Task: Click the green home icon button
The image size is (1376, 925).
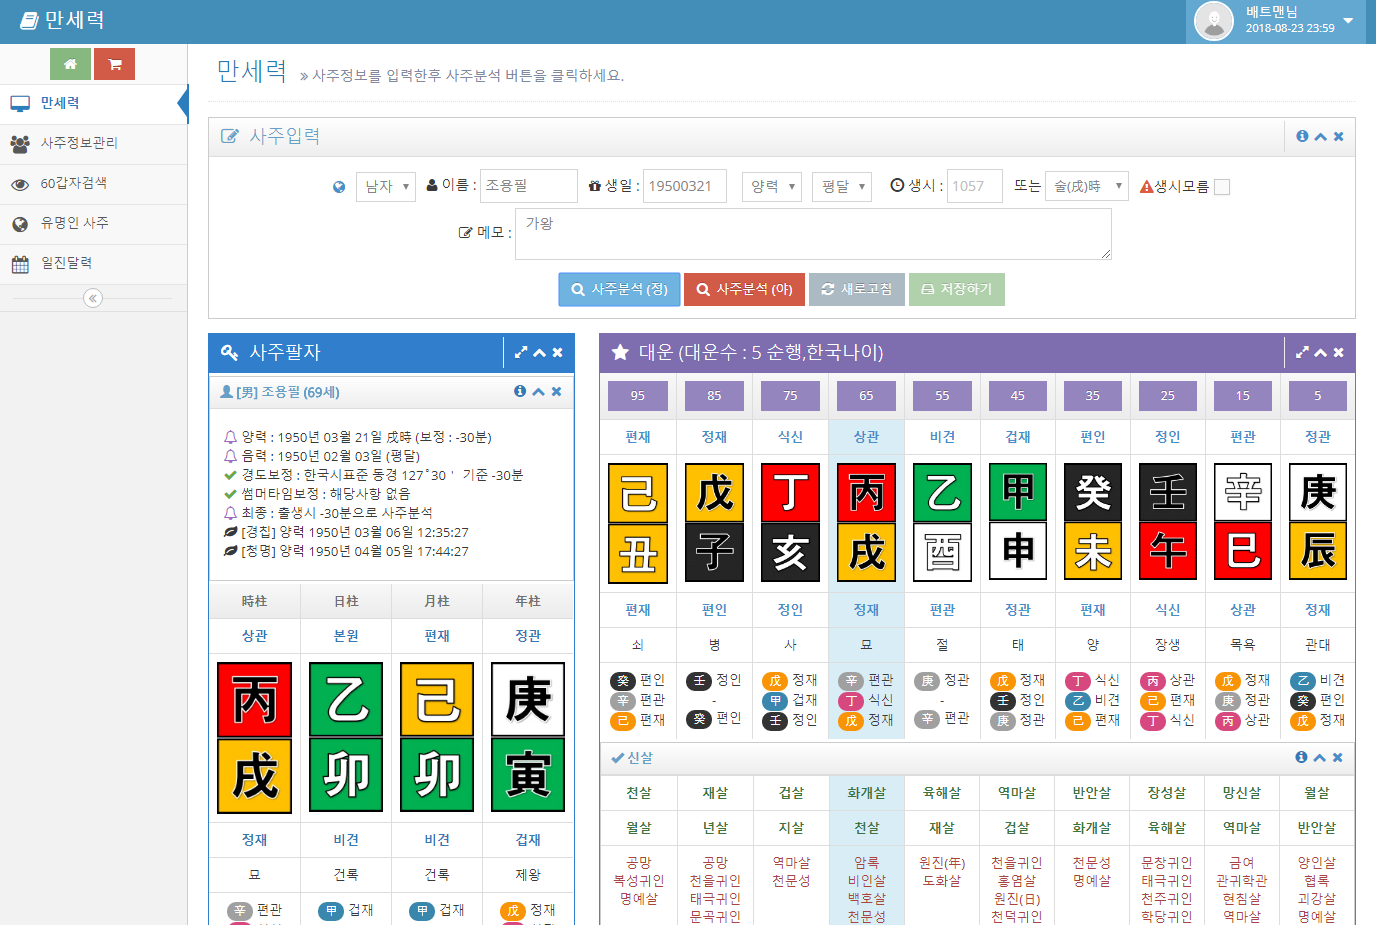Action: click(70, 64)
